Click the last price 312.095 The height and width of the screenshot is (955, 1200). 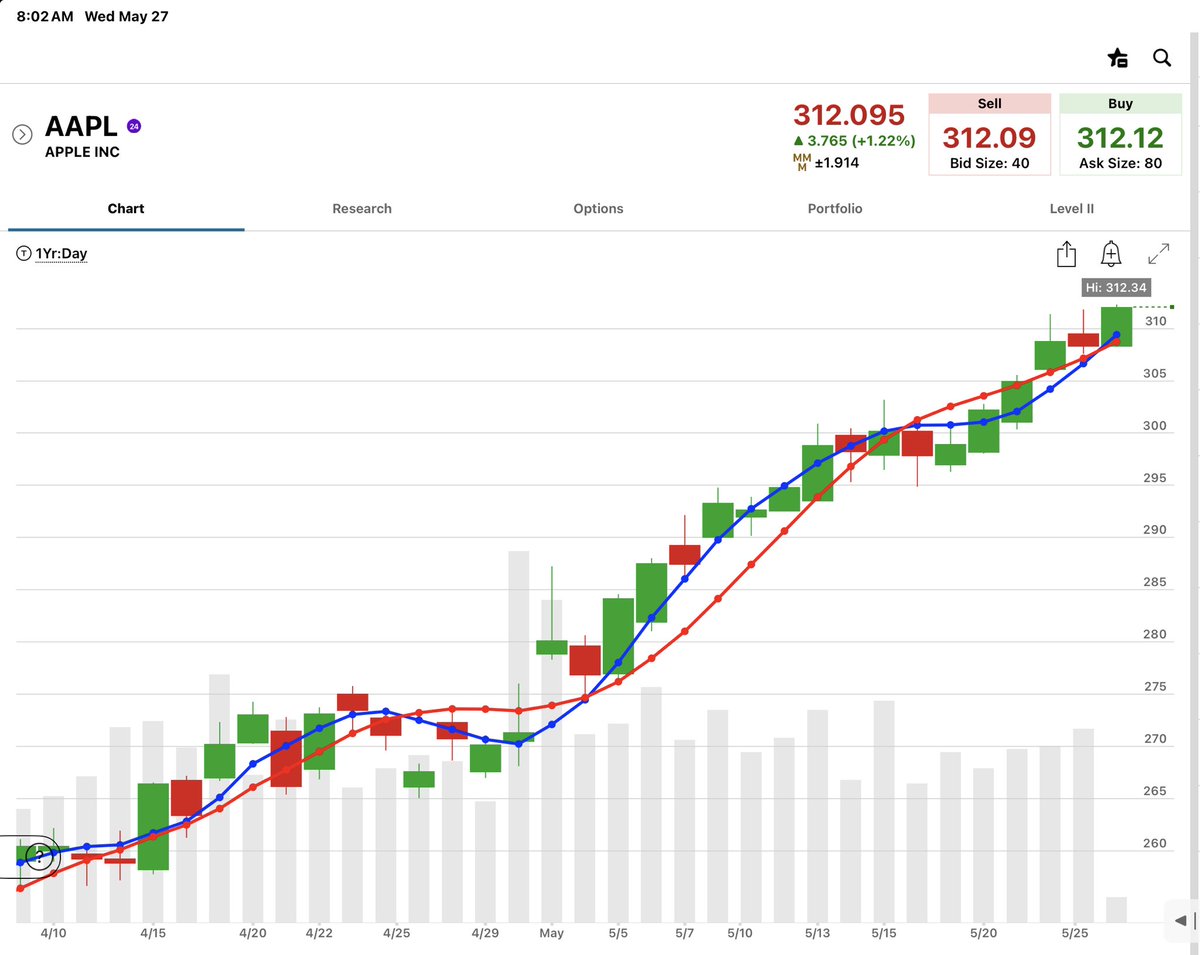pyautogui.click(x=849, y=114)
